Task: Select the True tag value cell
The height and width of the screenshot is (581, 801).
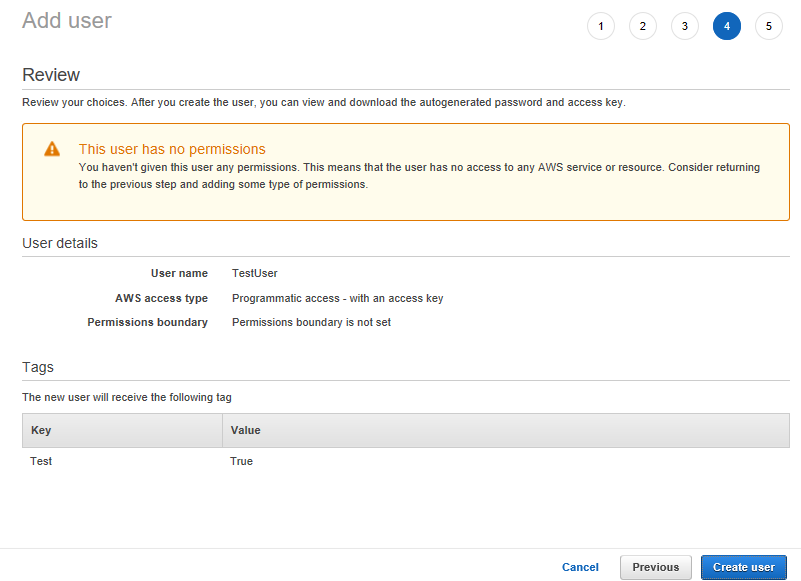Action: coord(241,461)
